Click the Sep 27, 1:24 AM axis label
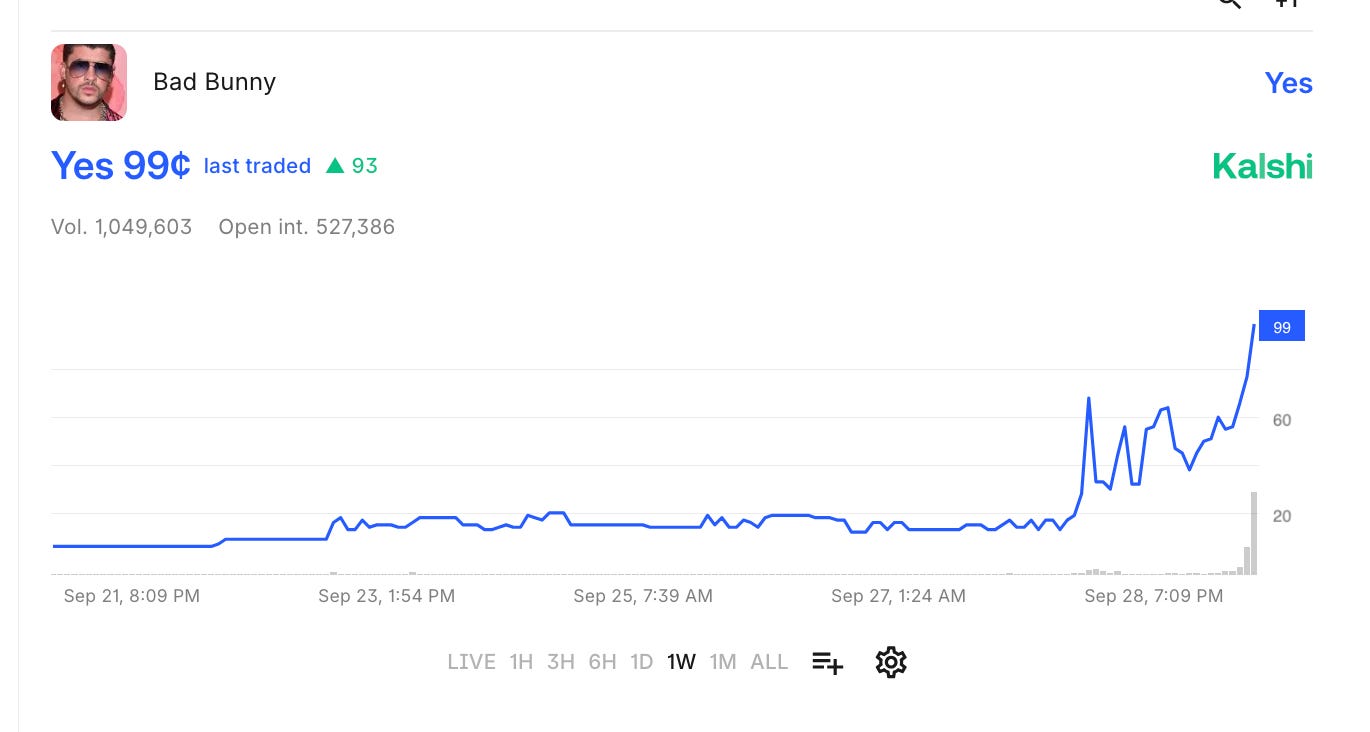1370x732 pixels. [898, 596]
